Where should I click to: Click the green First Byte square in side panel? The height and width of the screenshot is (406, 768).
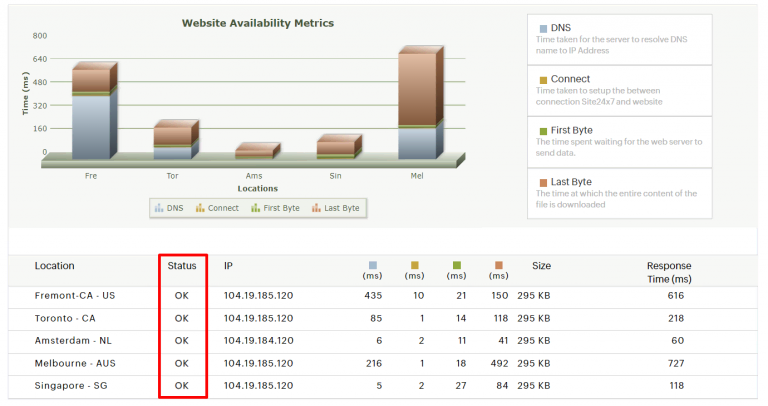(543, 131)
